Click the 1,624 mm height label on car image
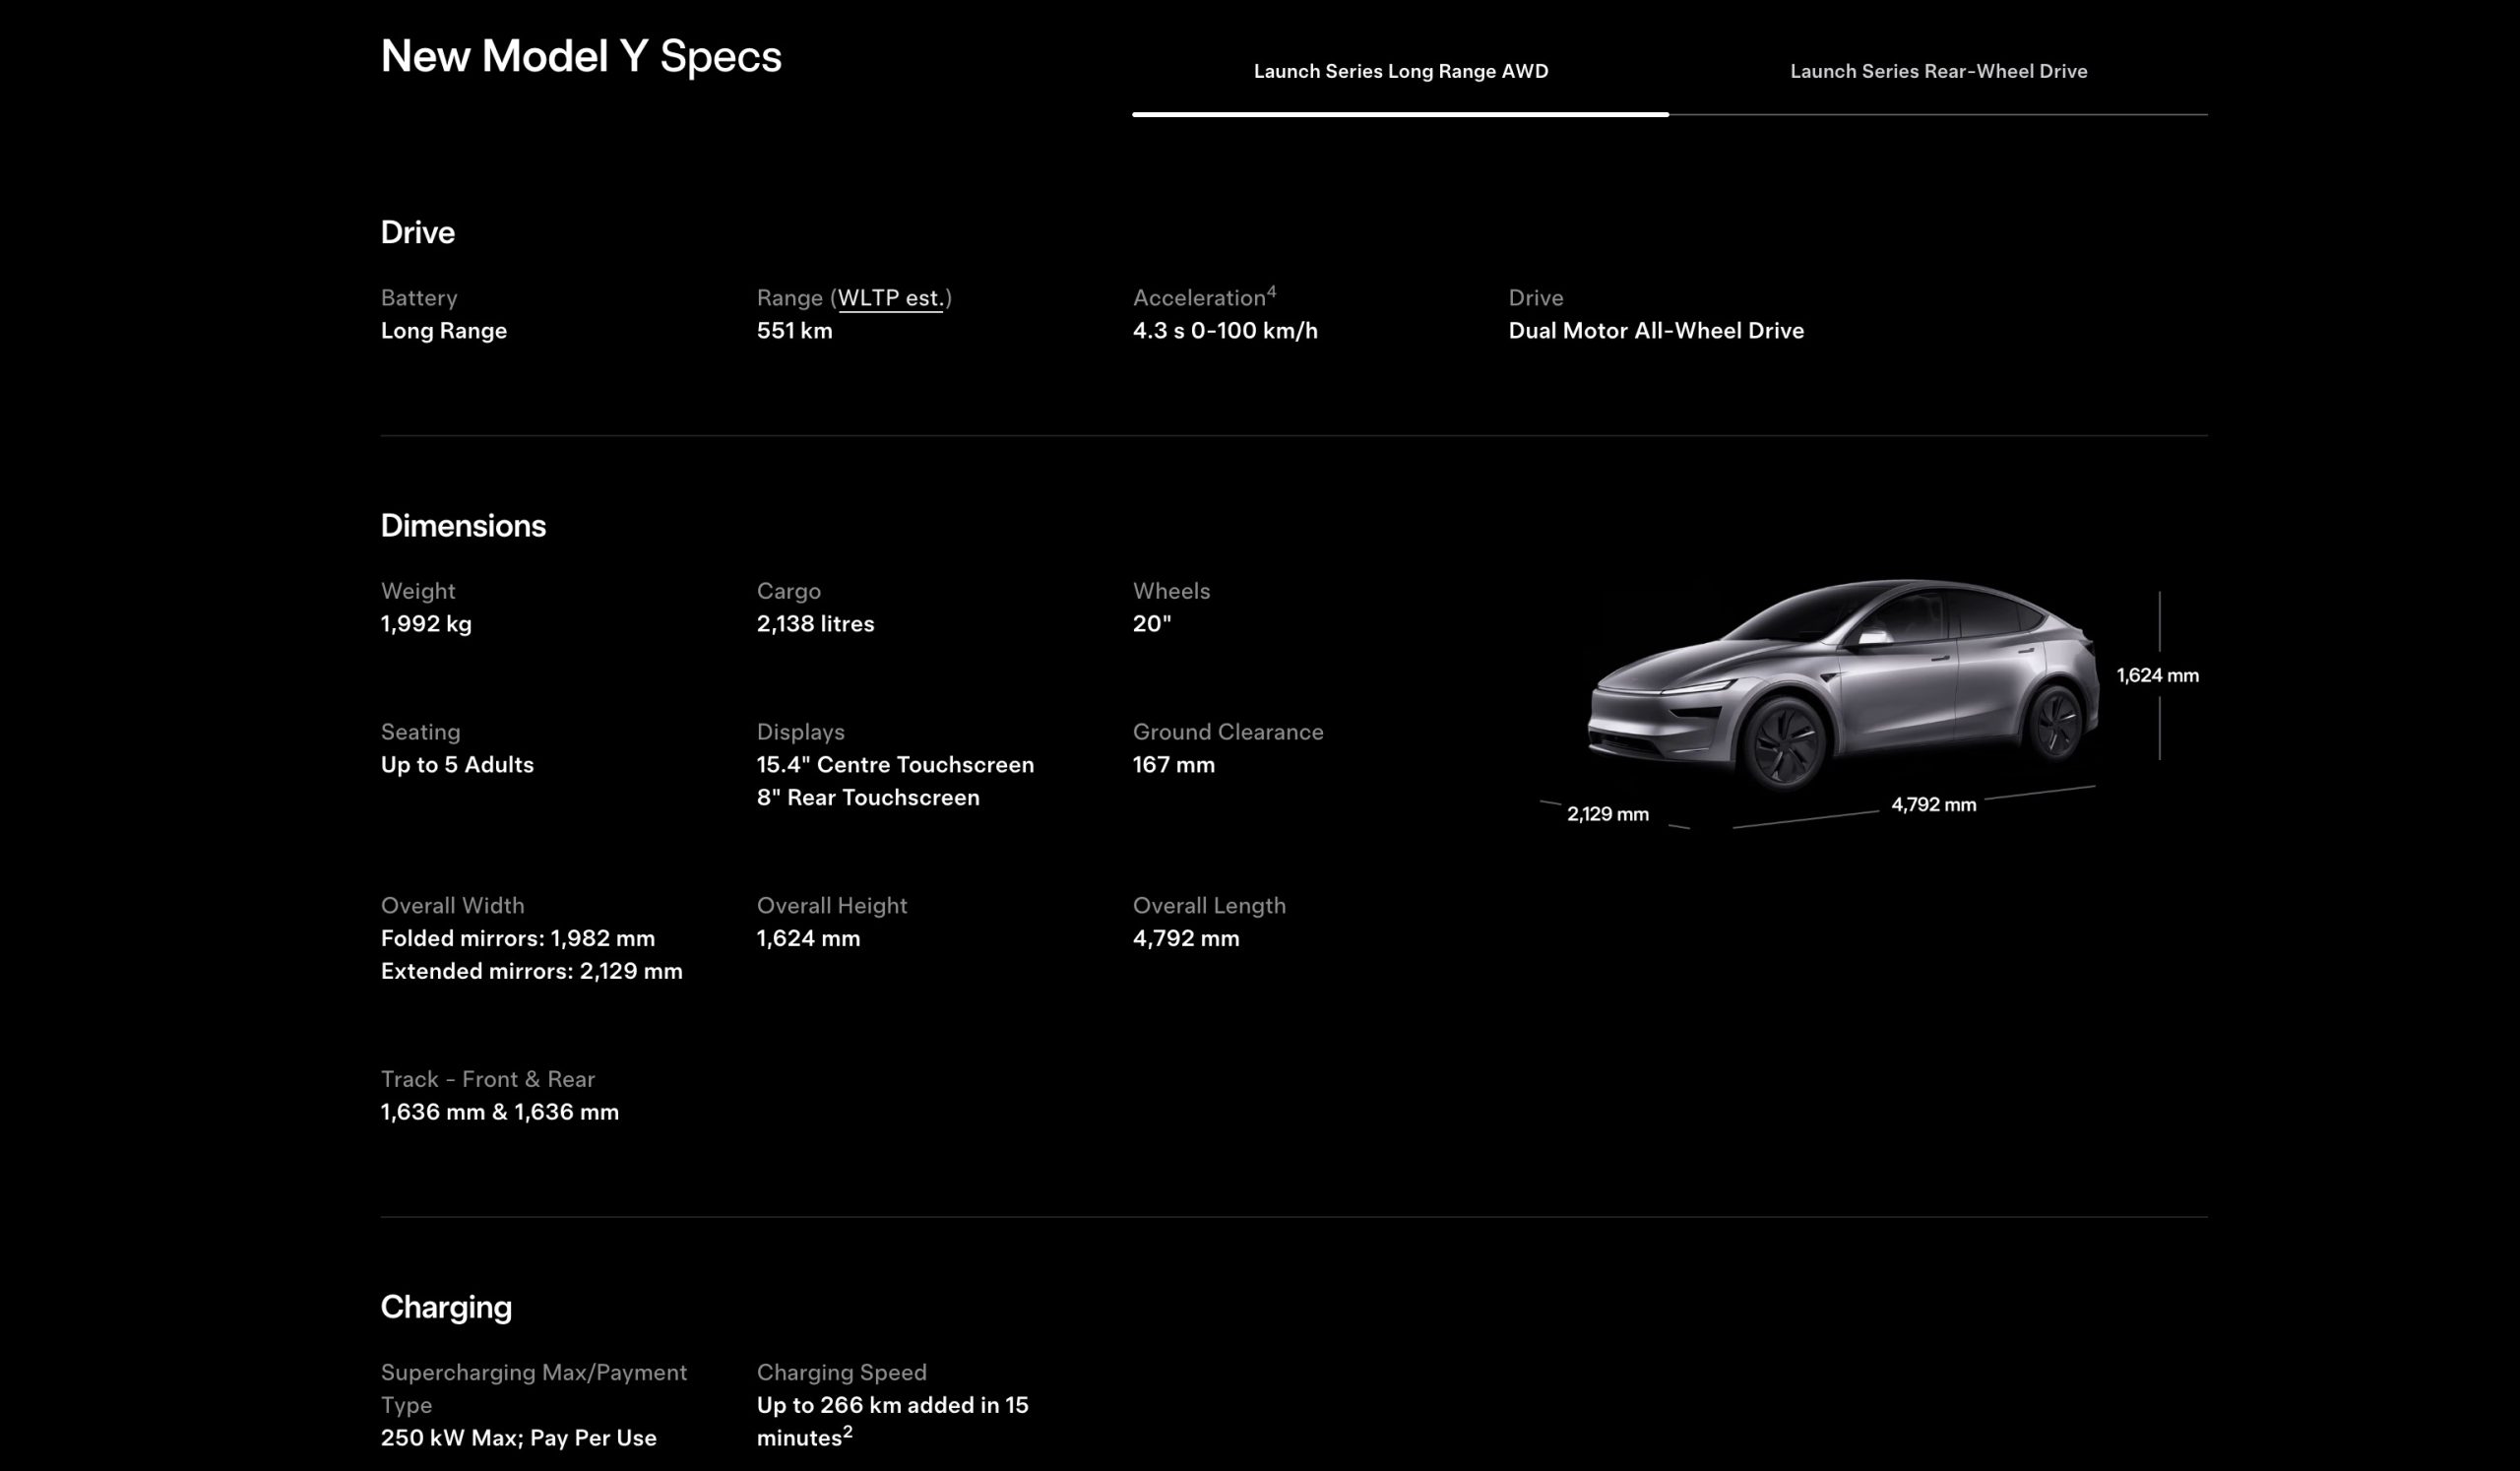This screenshot has height=1471, width=2520. pos(2157,676)
